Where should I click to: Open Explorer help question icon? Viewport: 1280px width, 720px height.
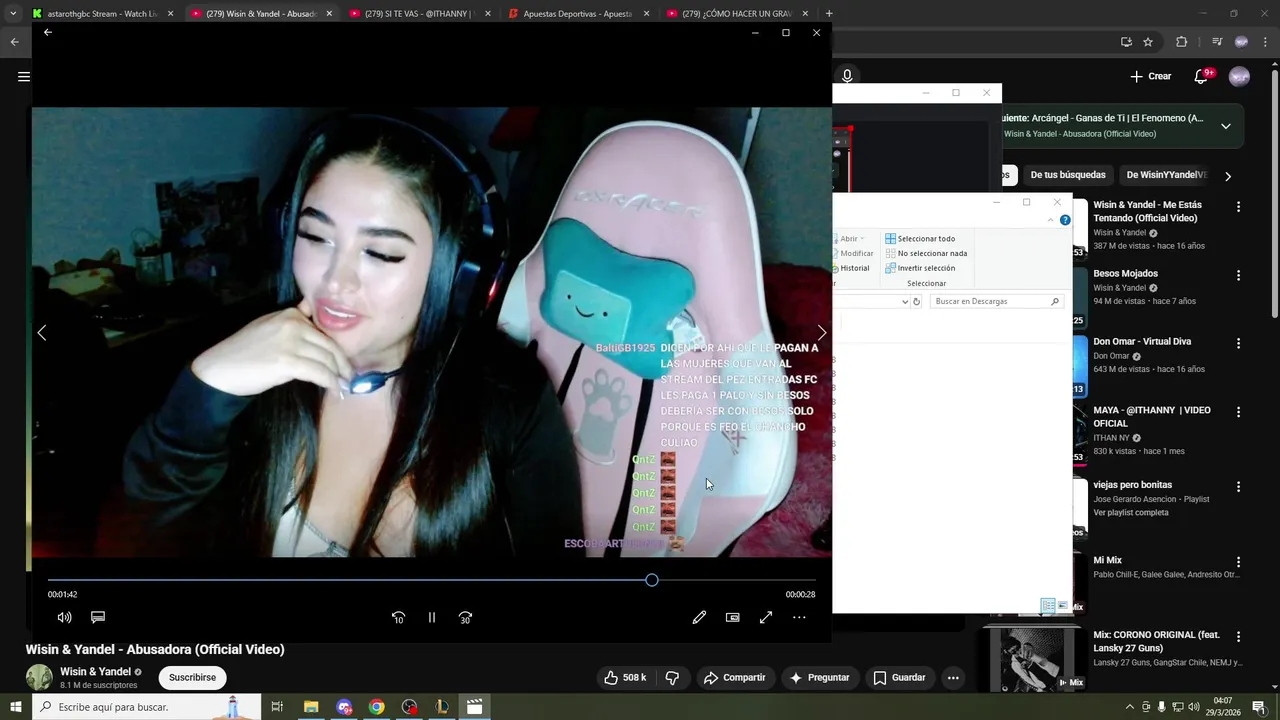click(x=1065, y=220)
